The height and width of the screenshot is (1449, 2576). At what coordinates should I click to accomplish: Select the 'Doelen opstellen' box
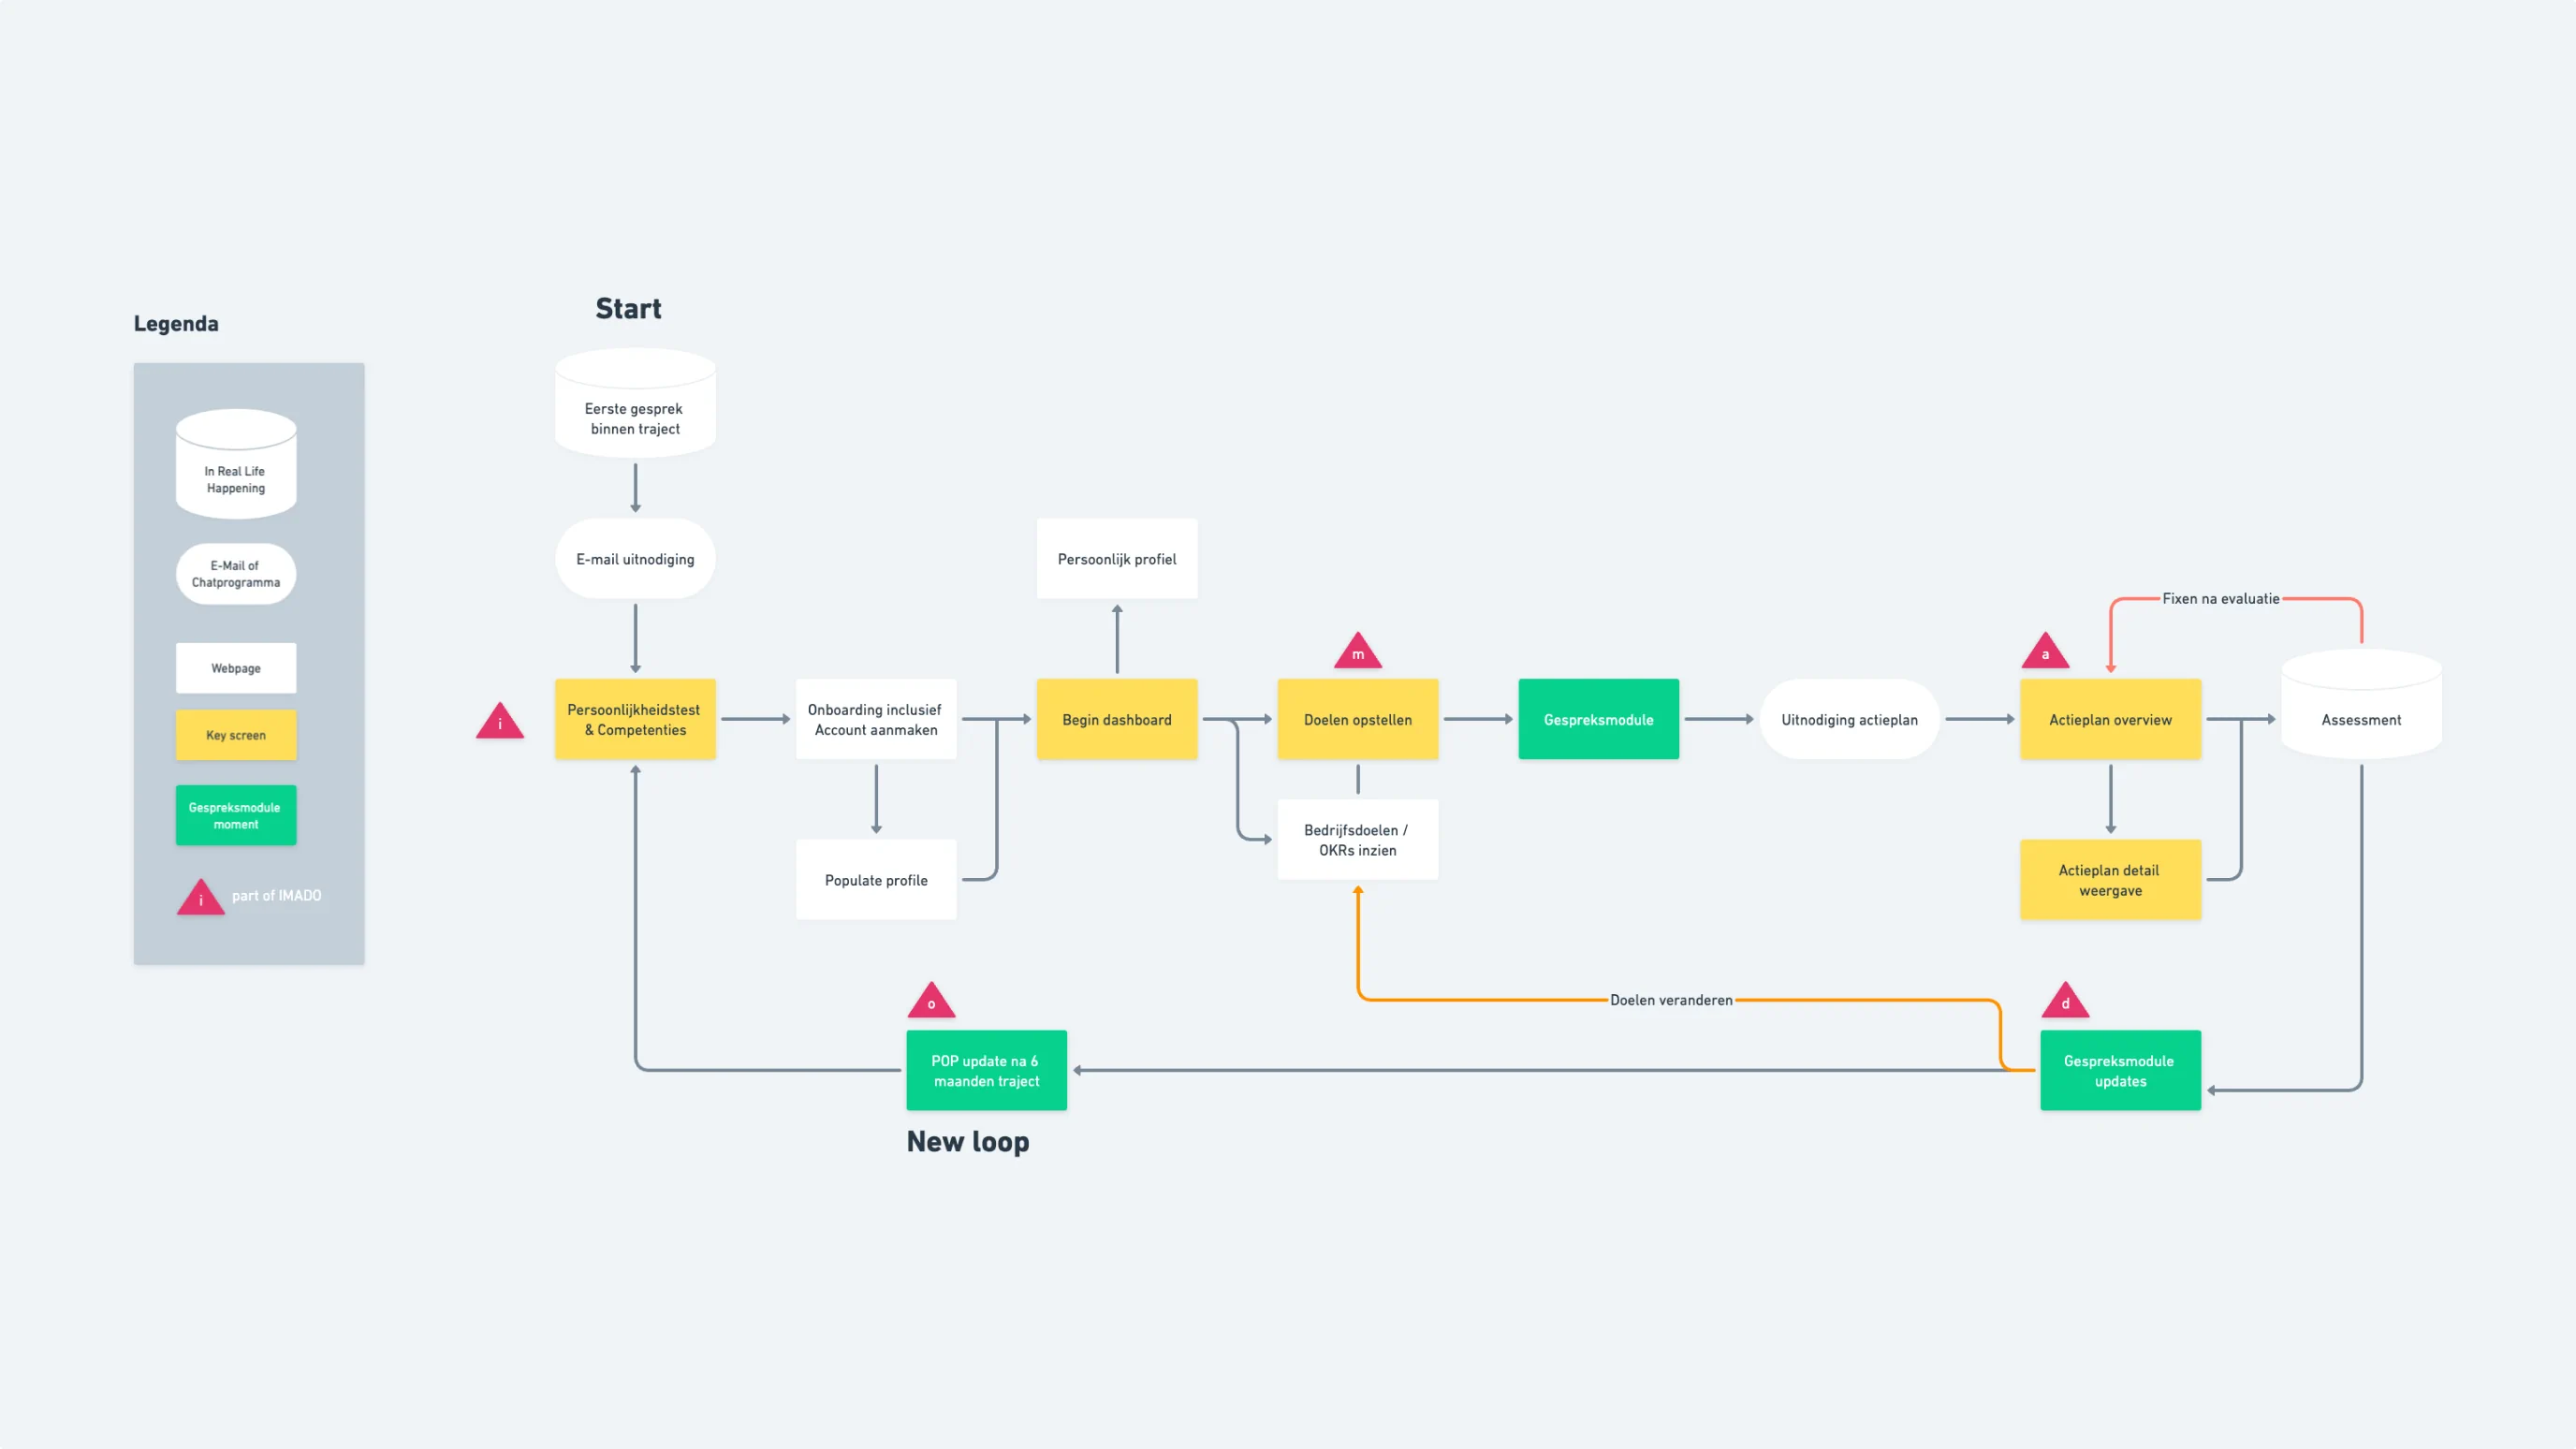coord(1358,719)
